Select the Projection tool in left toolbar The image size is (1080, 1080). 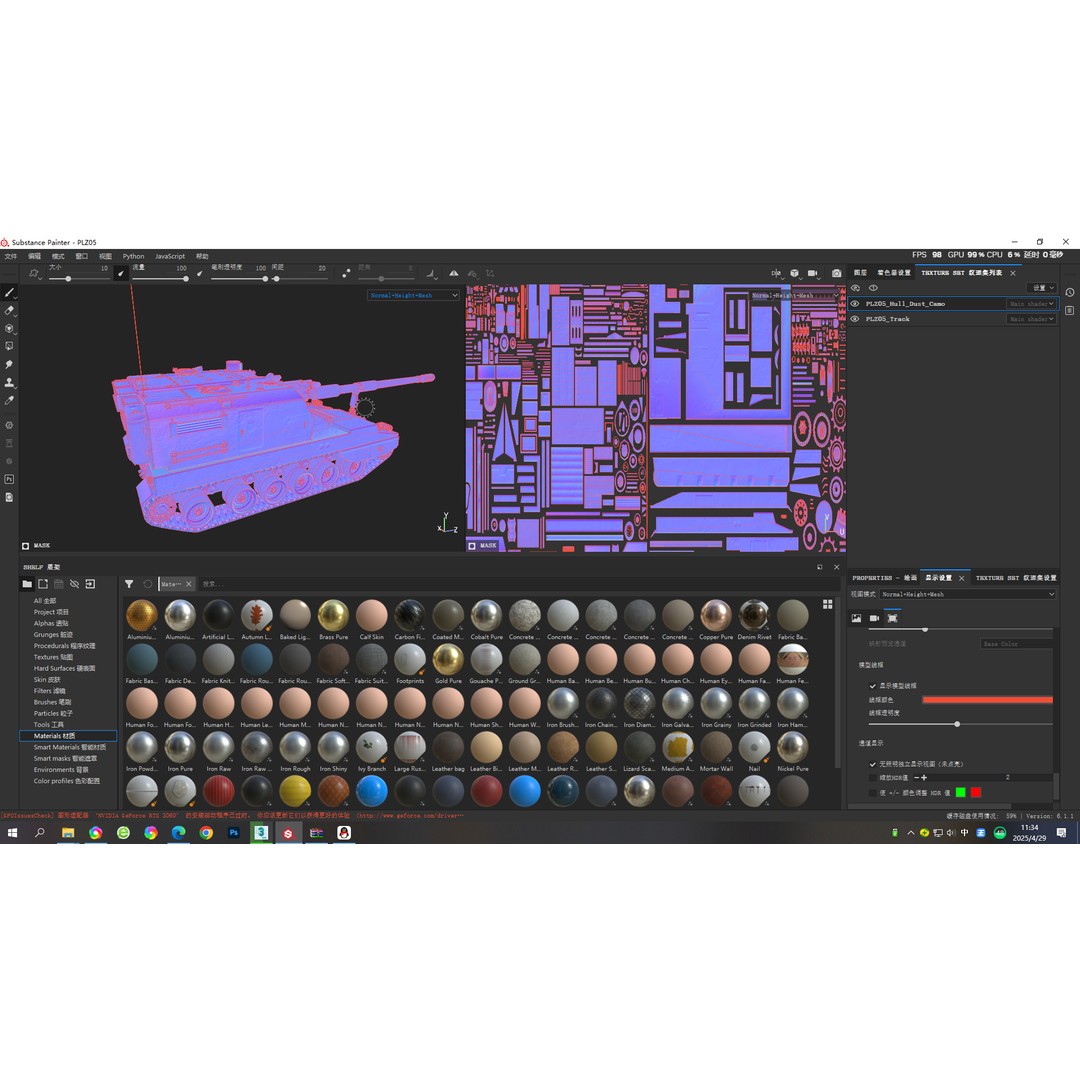9,329
